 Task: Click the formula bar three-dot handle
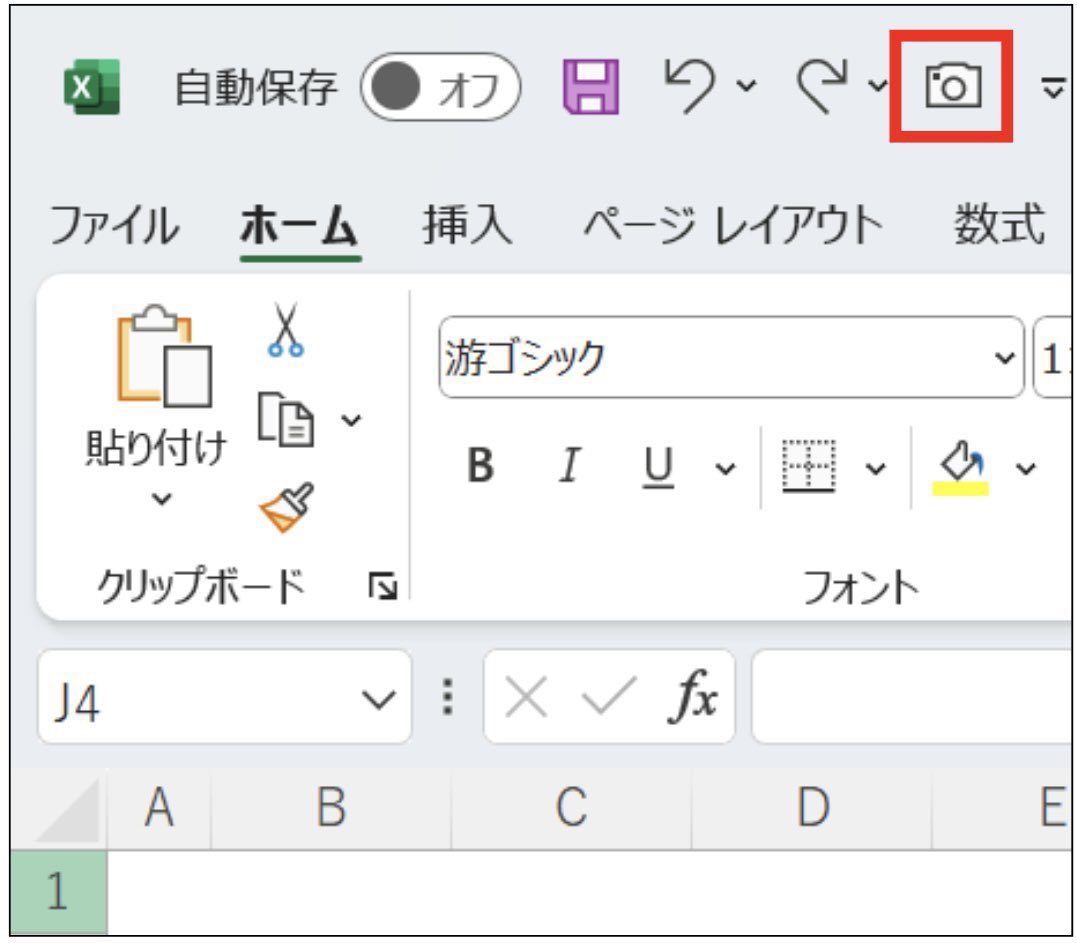(448, 697)
